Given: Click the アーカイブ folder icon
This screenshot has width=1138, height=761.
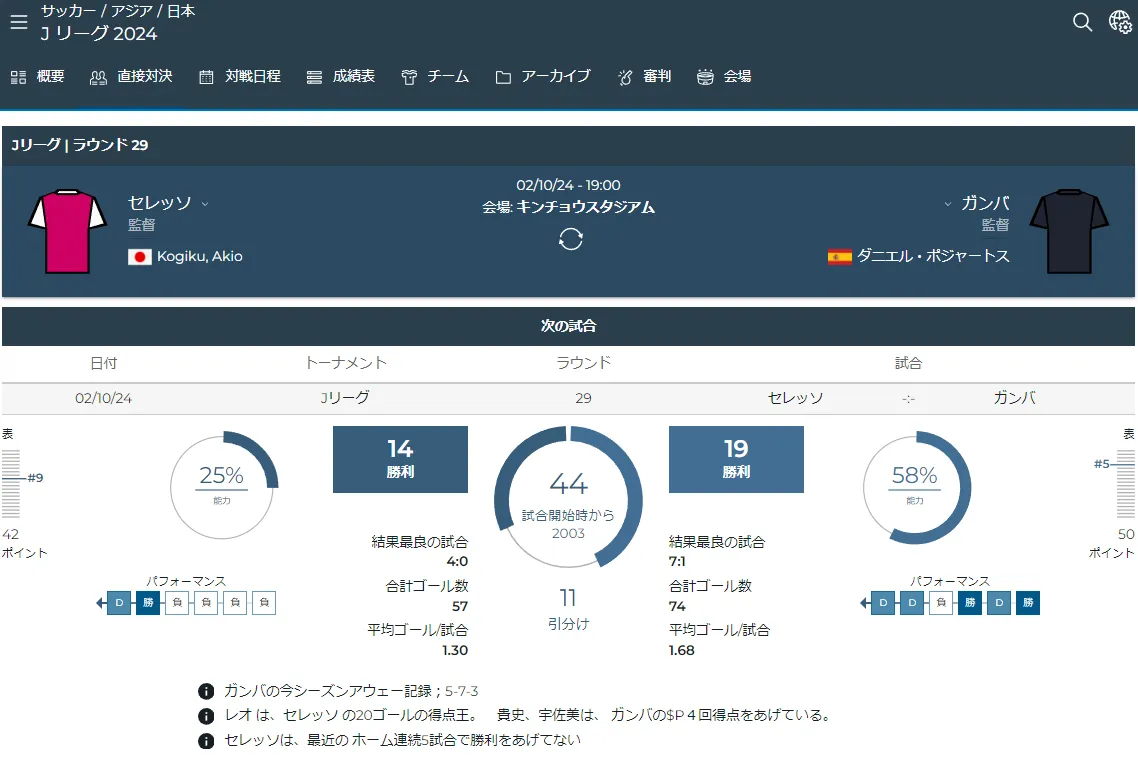Looking at the screenshot, I should tap(503, 77).
